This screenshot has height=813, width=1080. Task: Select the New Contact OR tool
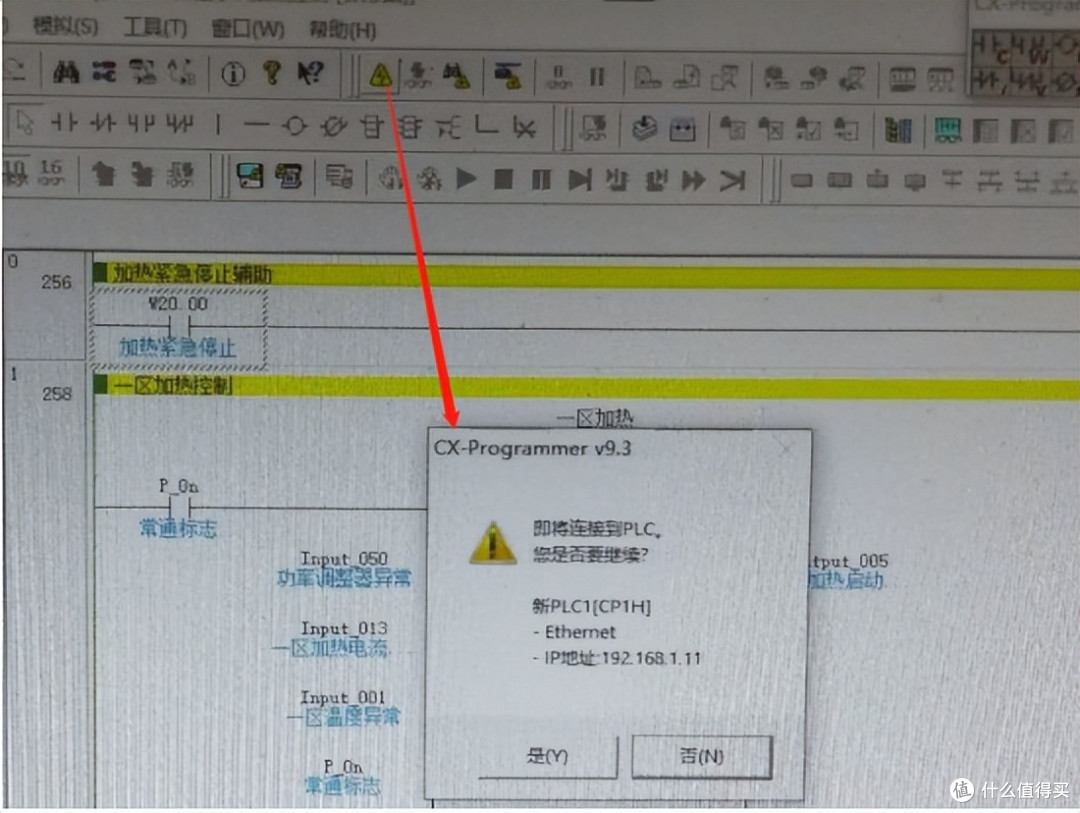pyautogui.click(x=141, y=124)
